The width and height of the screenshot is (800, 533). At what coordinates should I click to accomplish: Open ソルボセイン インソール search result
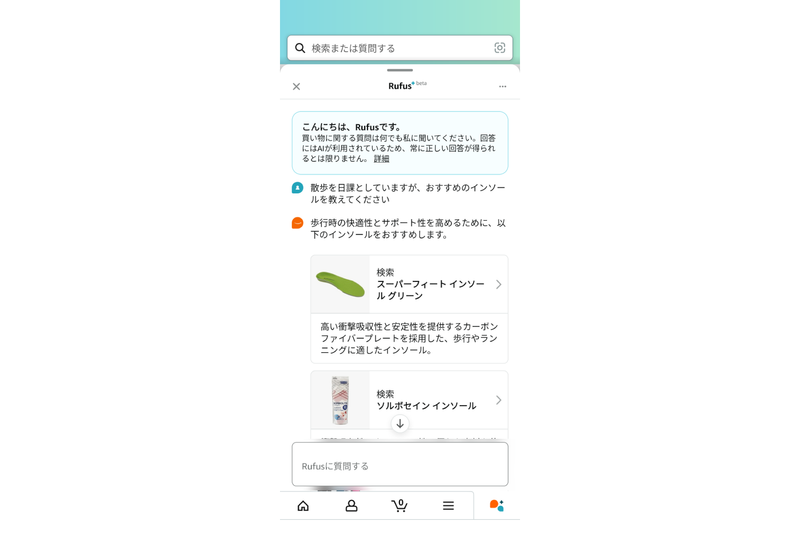coord(409,400)
